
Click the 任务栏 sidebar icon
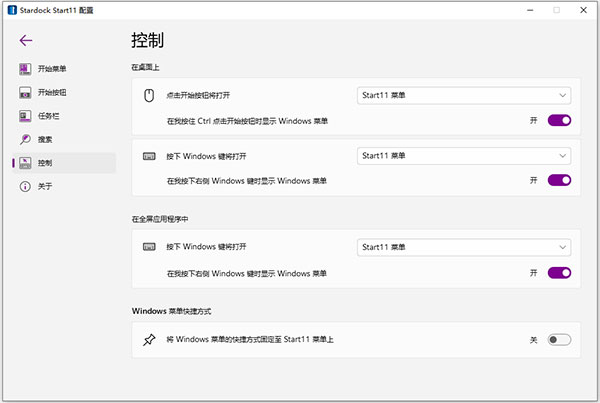tap(24, 115)
